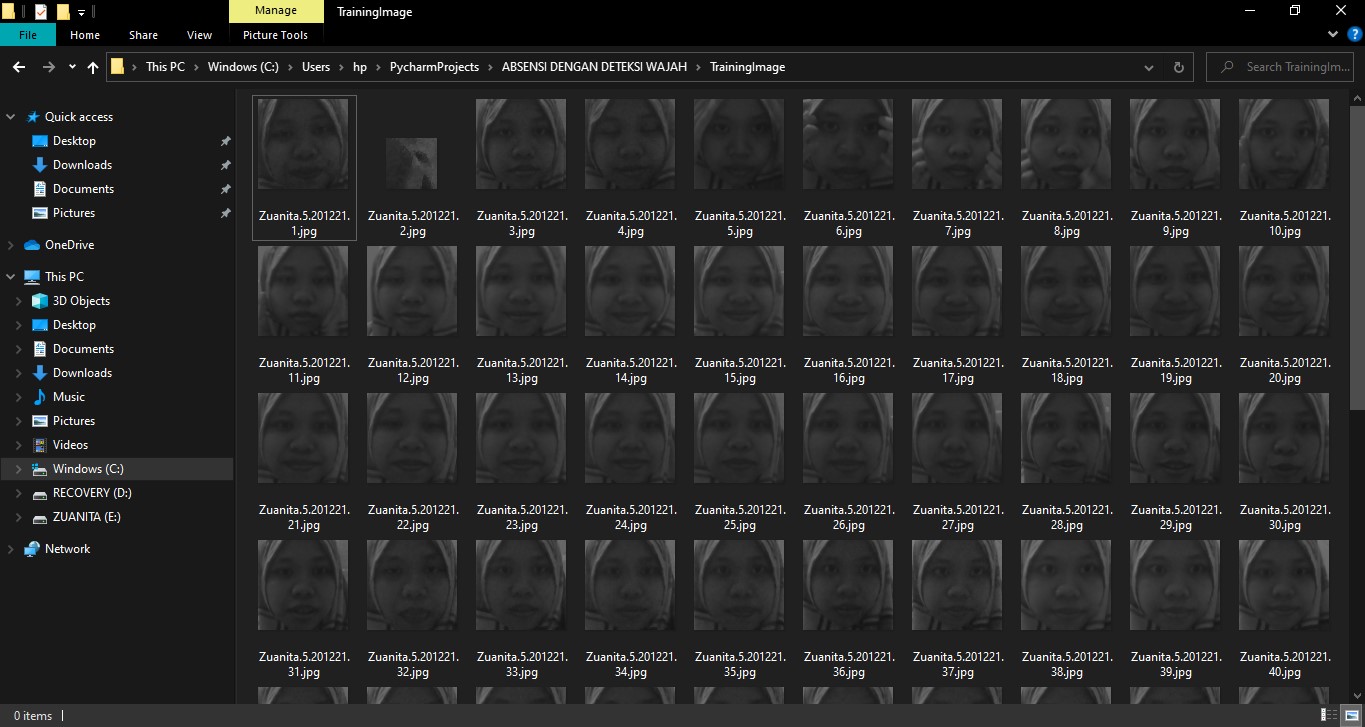Switch to Details view in status bar
The image size is (1365, 727).
[1330, 716]
